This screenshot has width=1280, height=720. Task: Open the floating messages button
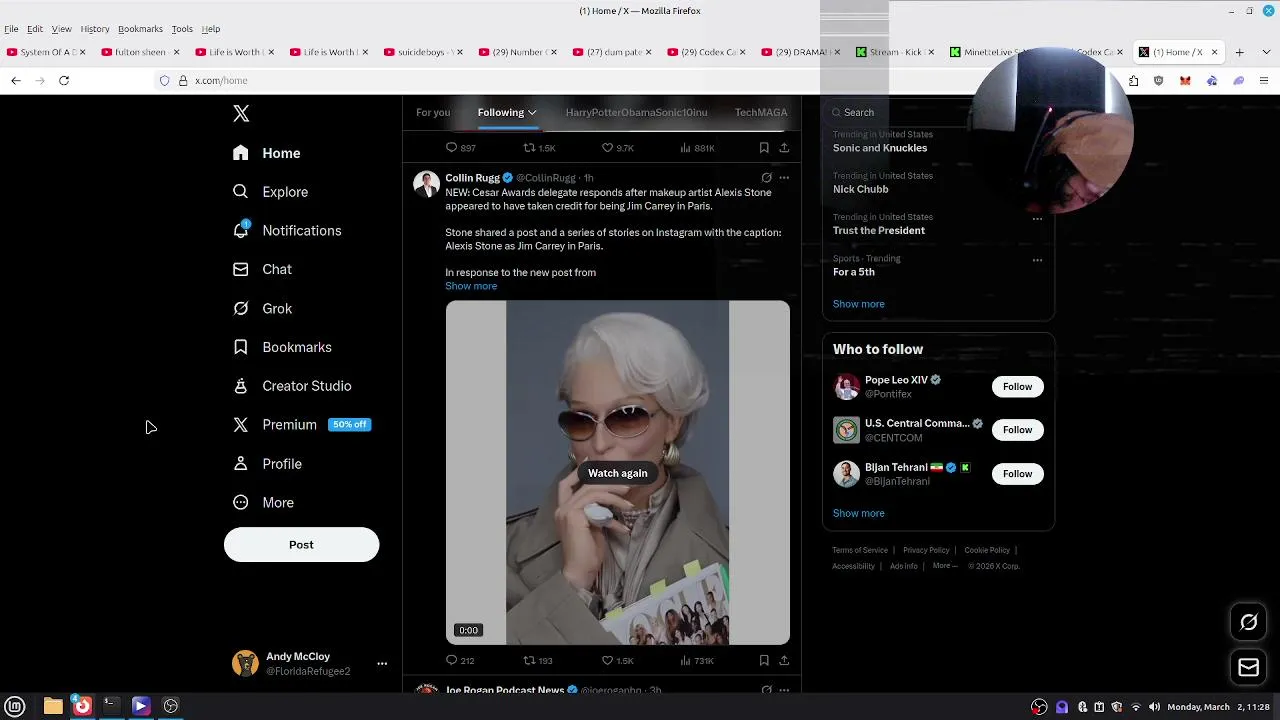1248,668
